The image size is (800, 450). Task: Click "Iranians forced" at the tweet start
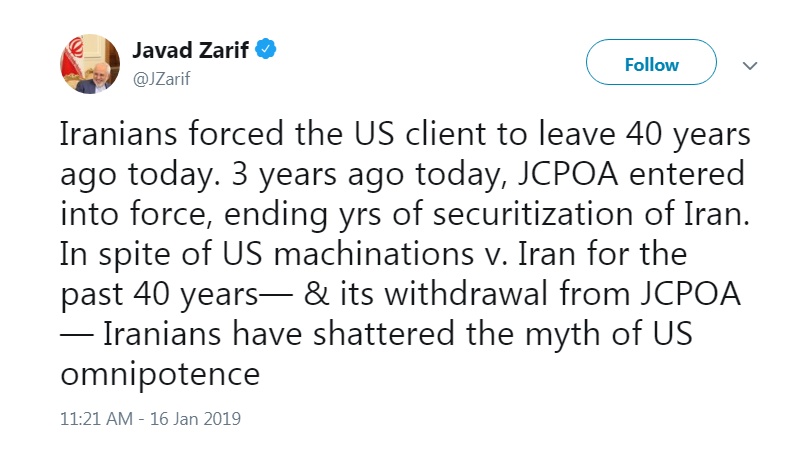point(165,133)
